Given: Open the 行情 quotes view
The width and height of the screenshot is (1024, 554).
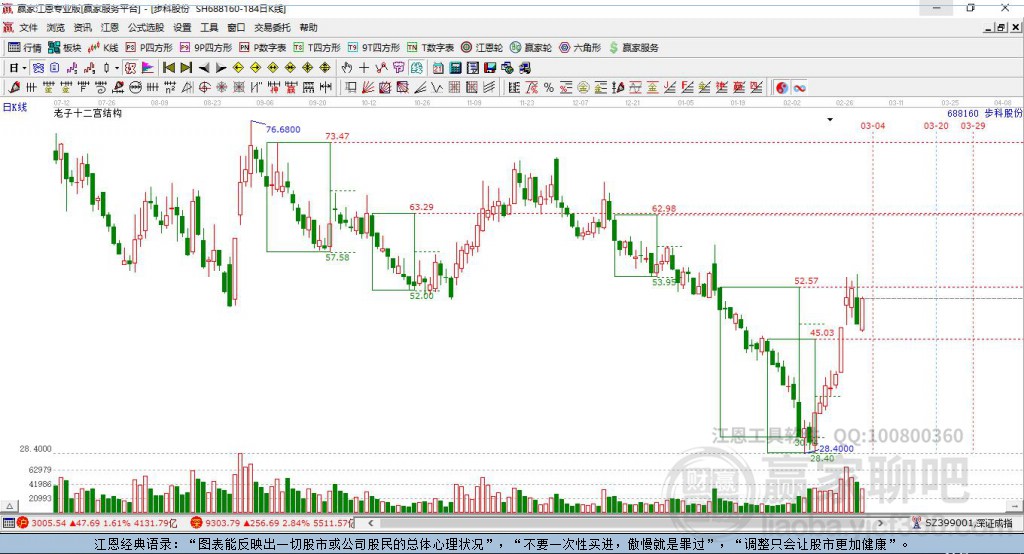Looking at the screenshot, I should [25, 48].
